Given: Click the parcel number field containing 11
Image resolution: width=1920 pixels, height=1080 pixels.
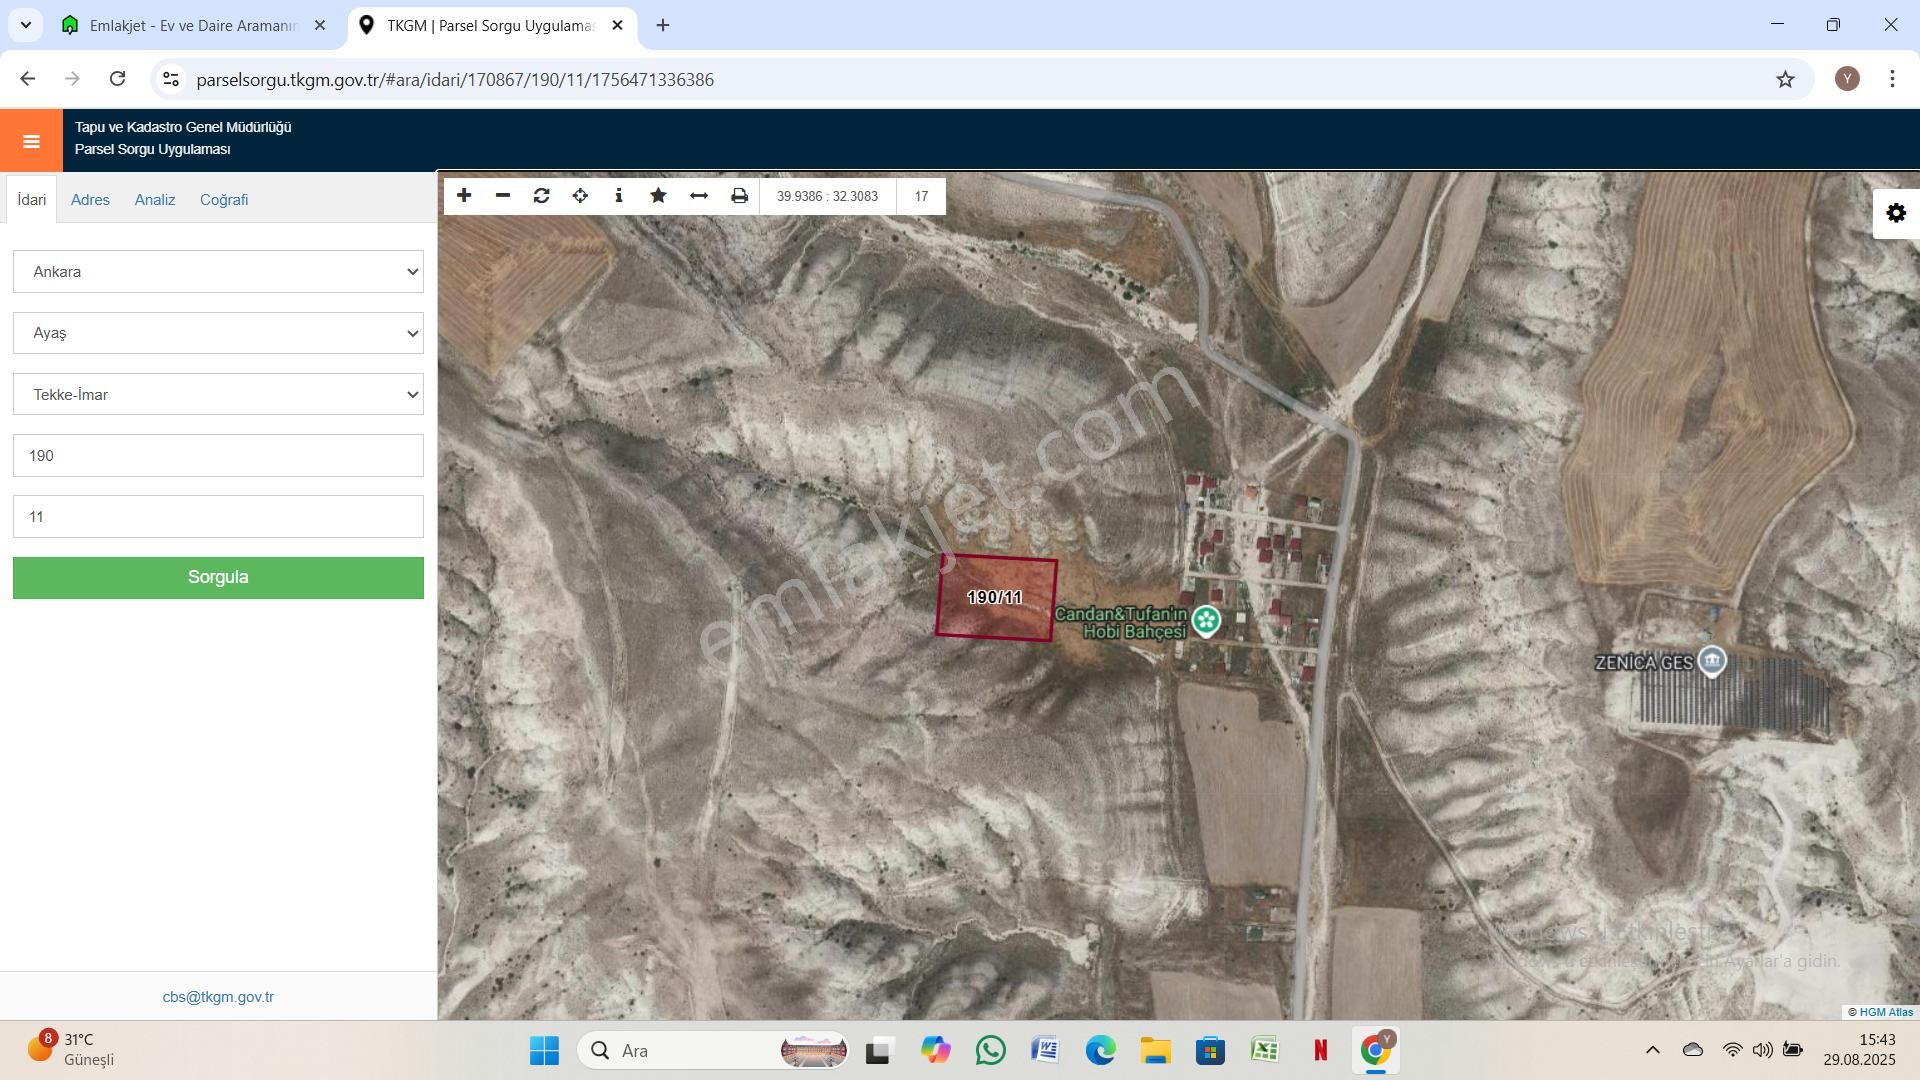Looking at the screenshot, I should point(218,517).
